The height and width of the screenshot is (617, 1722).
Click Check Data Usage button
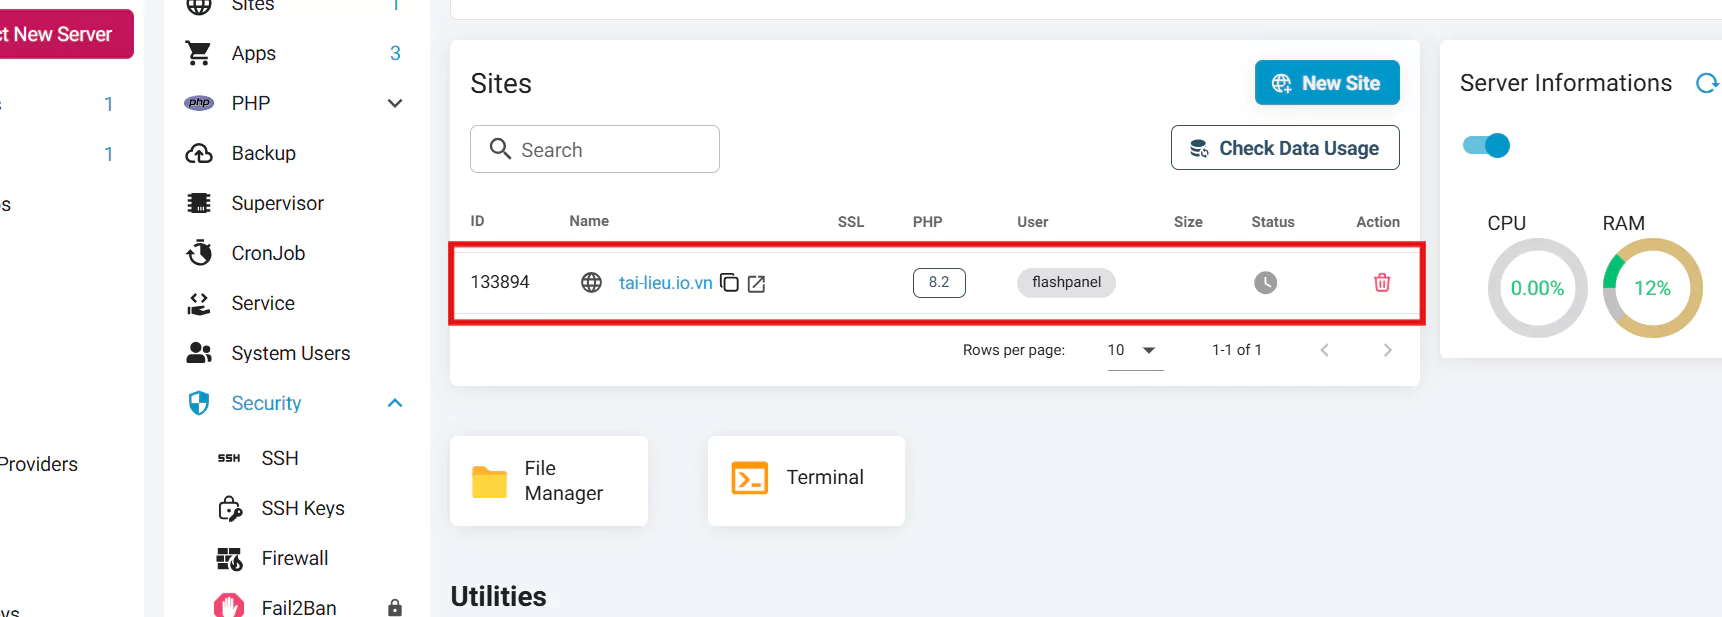1284,148
